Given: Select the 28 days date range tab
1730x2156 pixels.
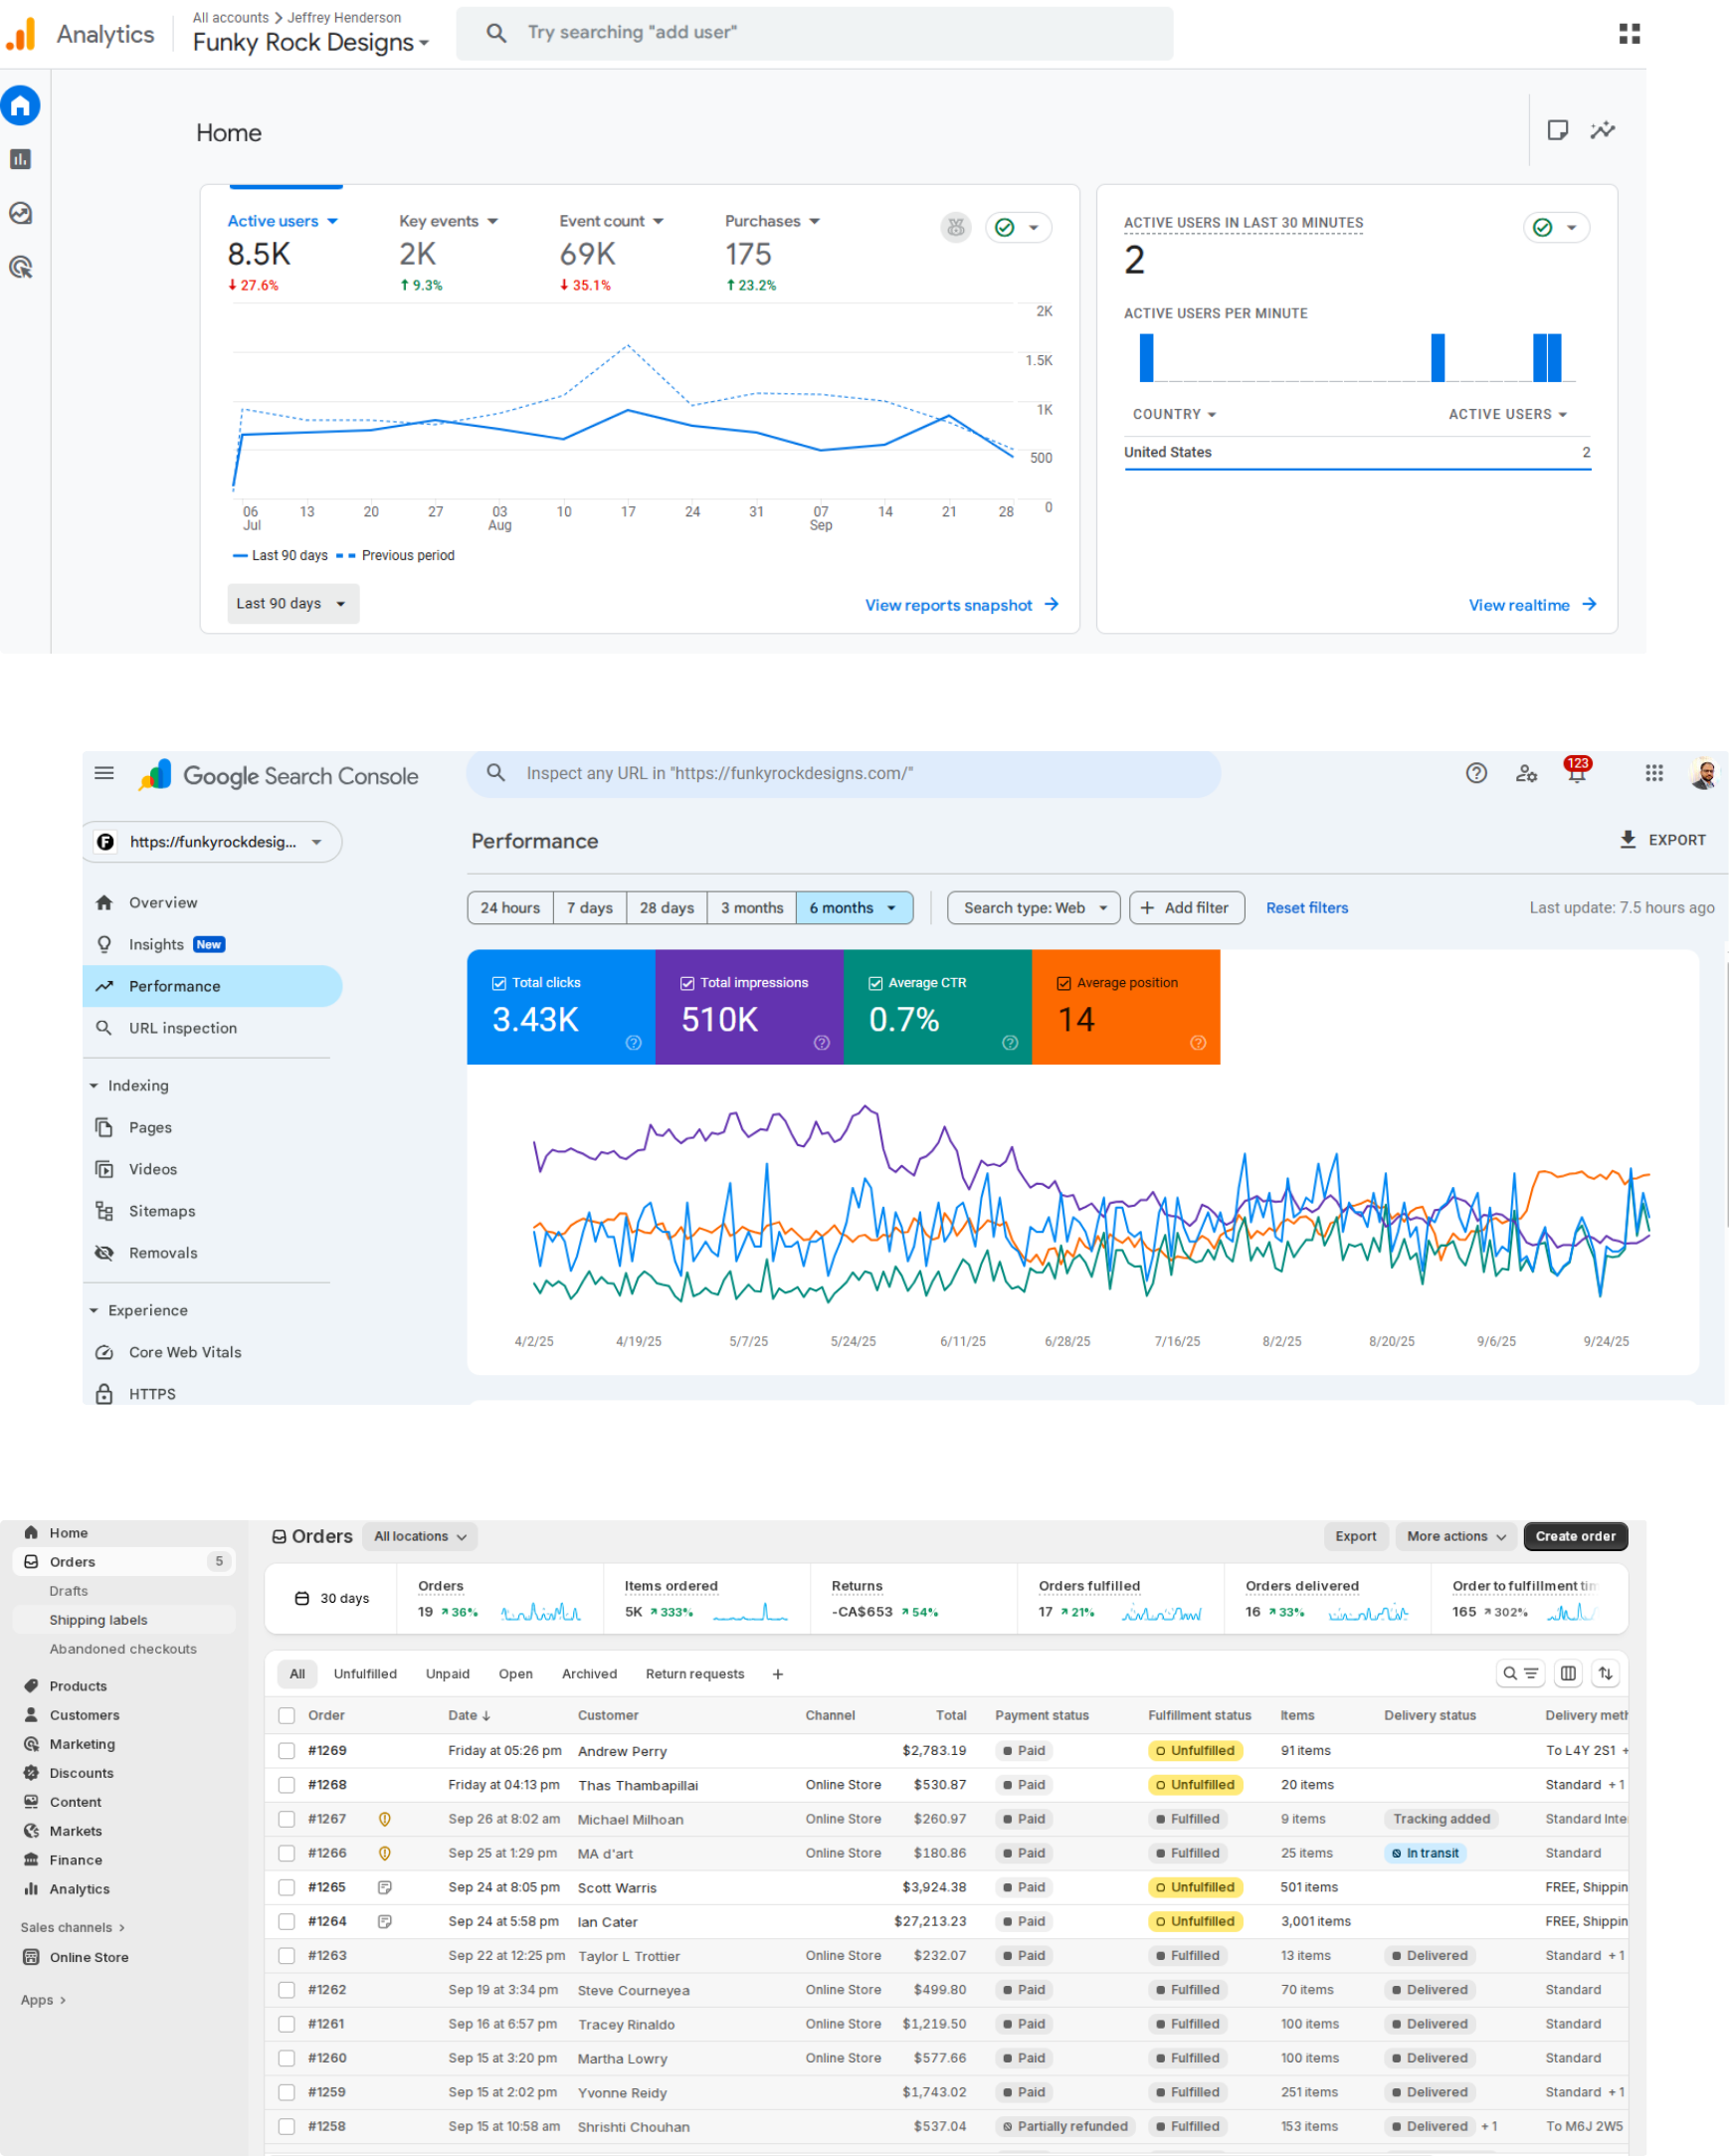Looking at the screenshot, I should [666, 908].
